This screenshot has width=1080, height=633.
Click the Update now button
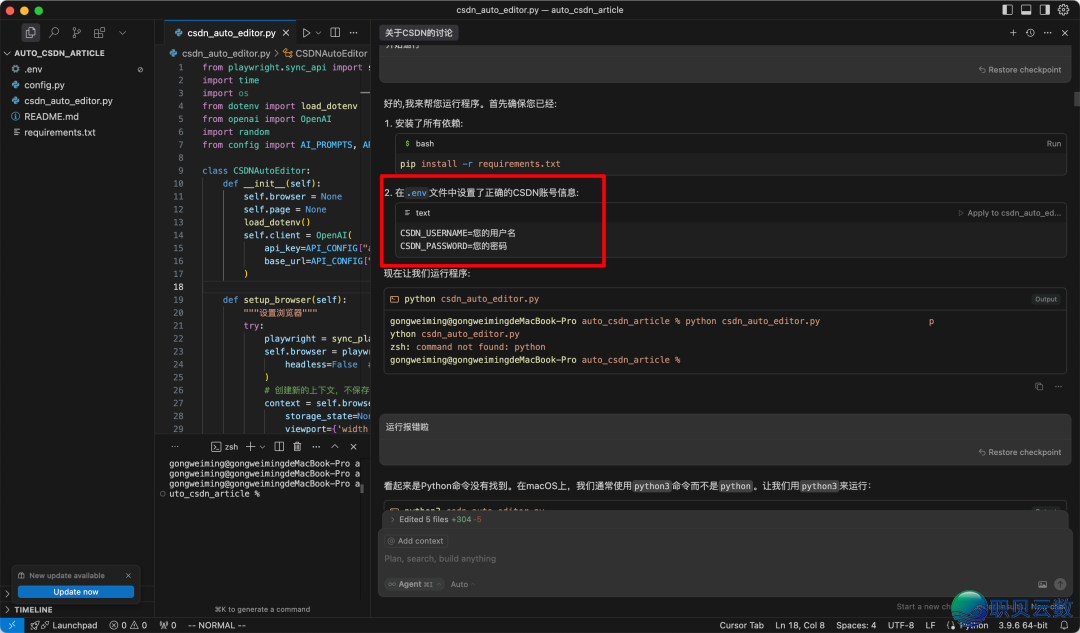coord(75,592)
